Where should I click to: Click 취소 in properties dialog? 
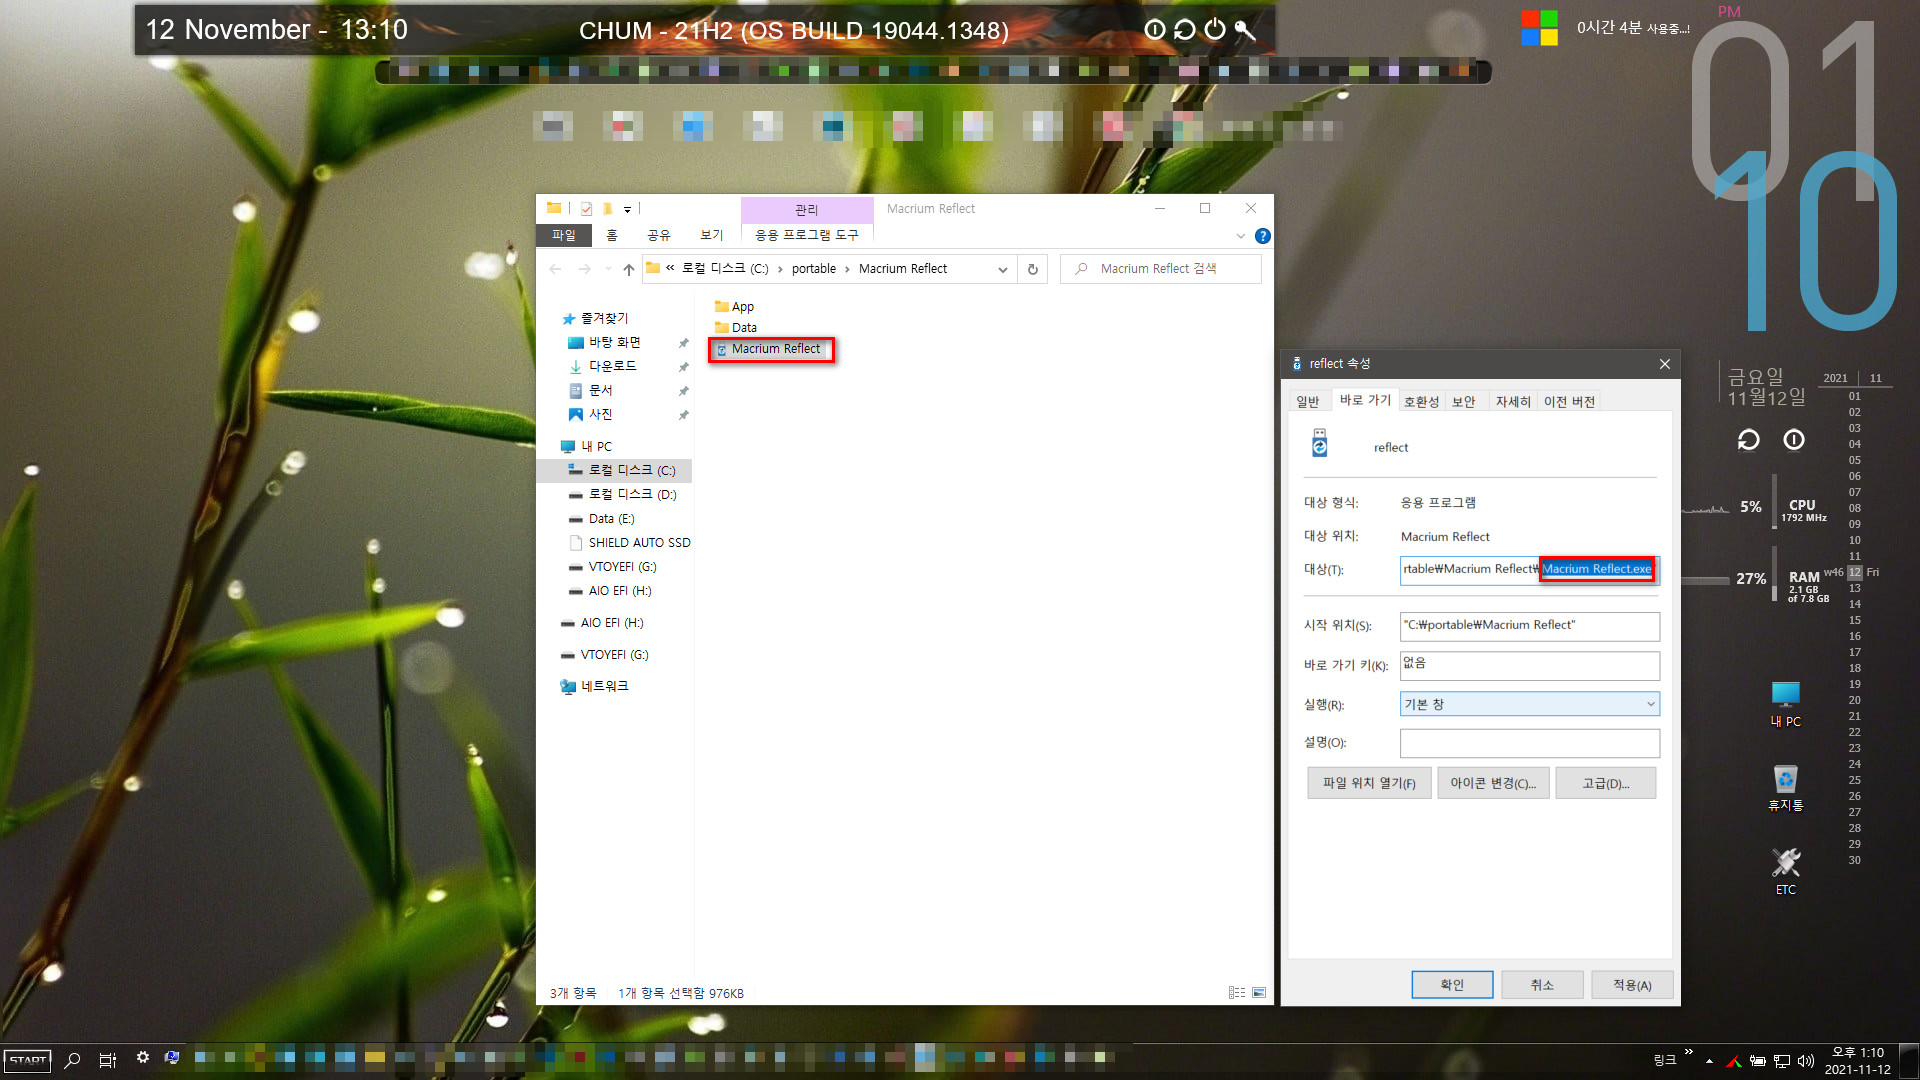(1542, 985)
